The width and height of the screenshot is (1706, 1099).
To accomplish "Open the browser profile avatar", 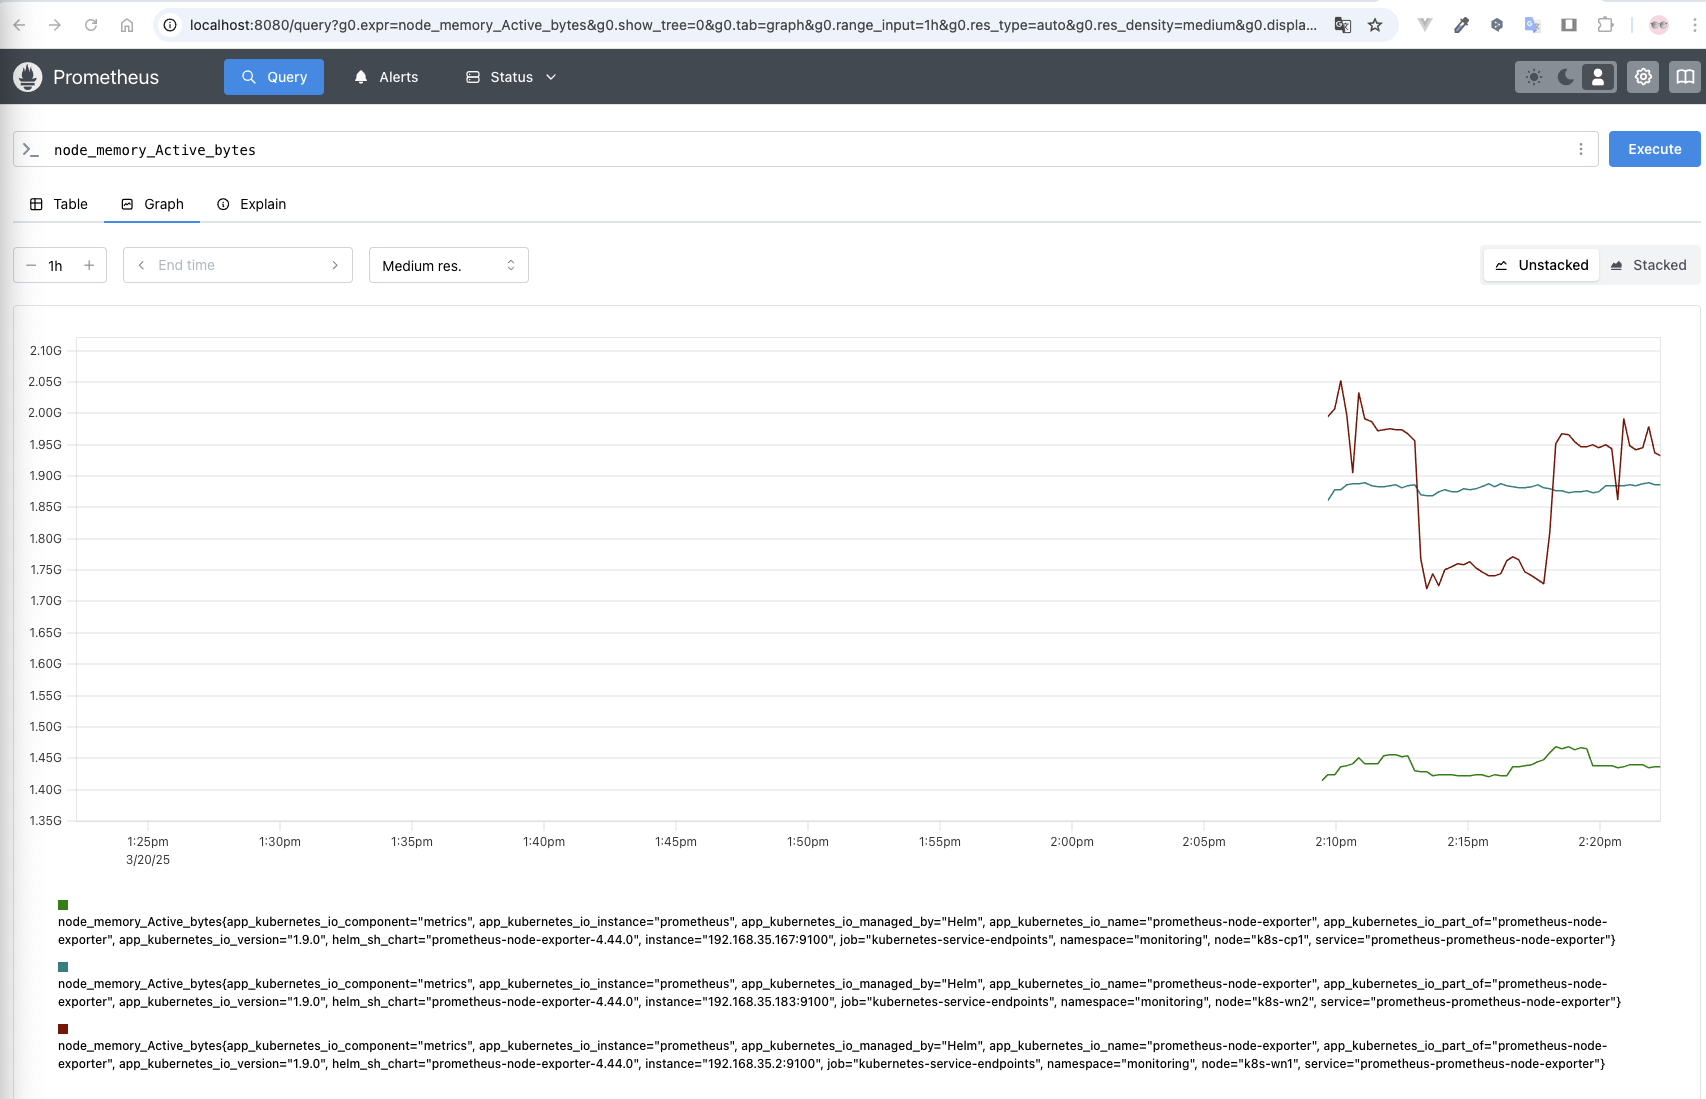I will pyautogui.click(x=1658, y=25).
